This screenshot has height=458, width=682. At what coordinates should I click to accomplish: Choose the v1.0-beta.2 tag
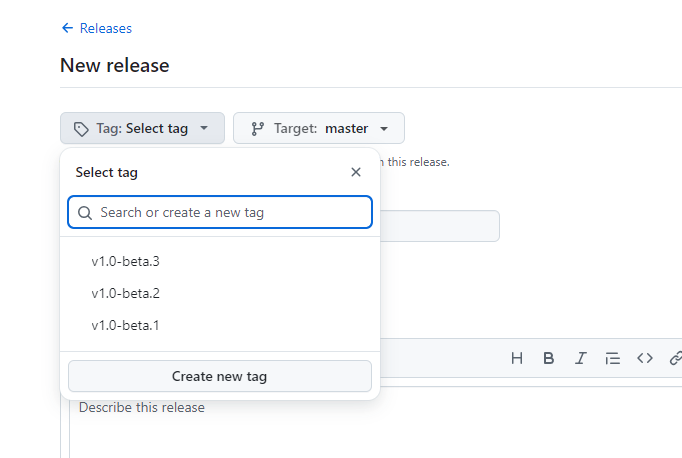[x=126, y=293]
